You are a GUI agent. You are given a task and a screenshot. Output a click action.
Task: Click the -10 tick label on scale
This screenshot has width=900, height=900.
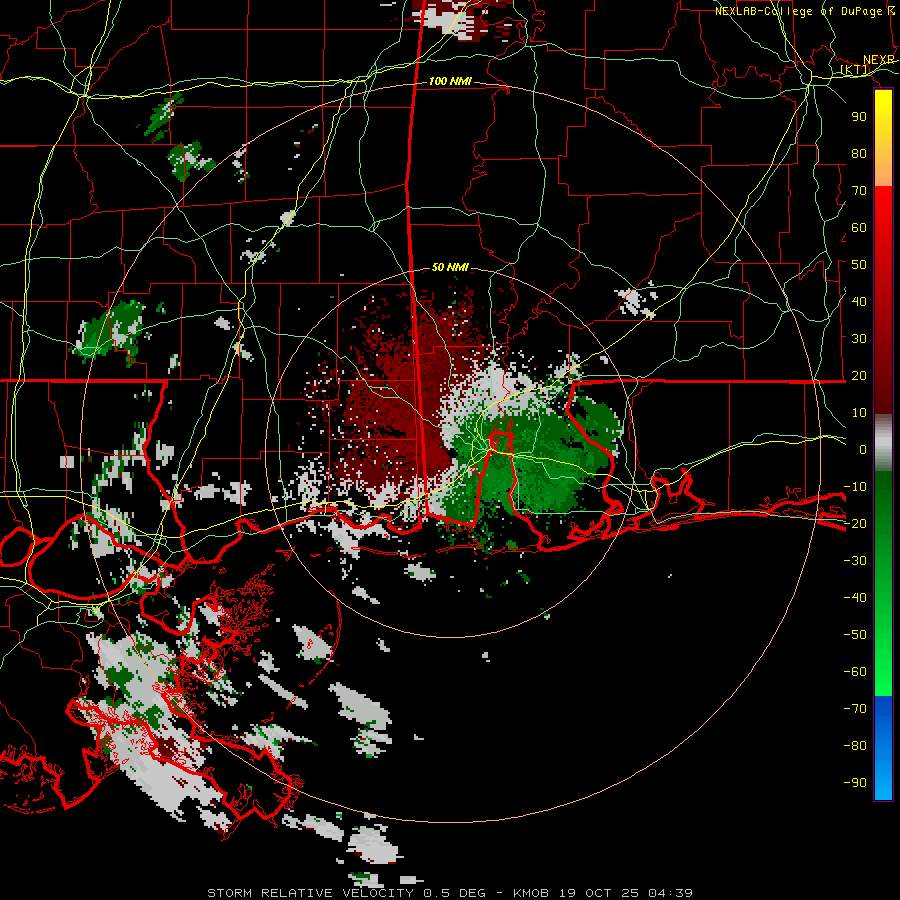(855, 487)
